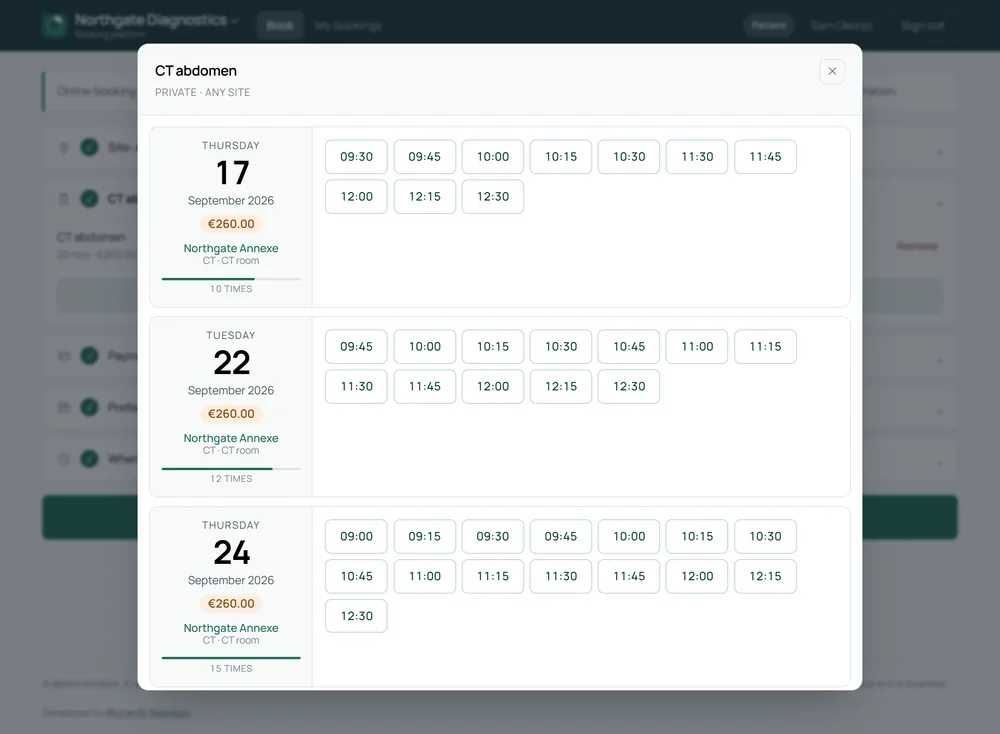
Task: Pick 11:15 on Thursday 24 September
Action: pyautogui.click(x=493, y=576)
